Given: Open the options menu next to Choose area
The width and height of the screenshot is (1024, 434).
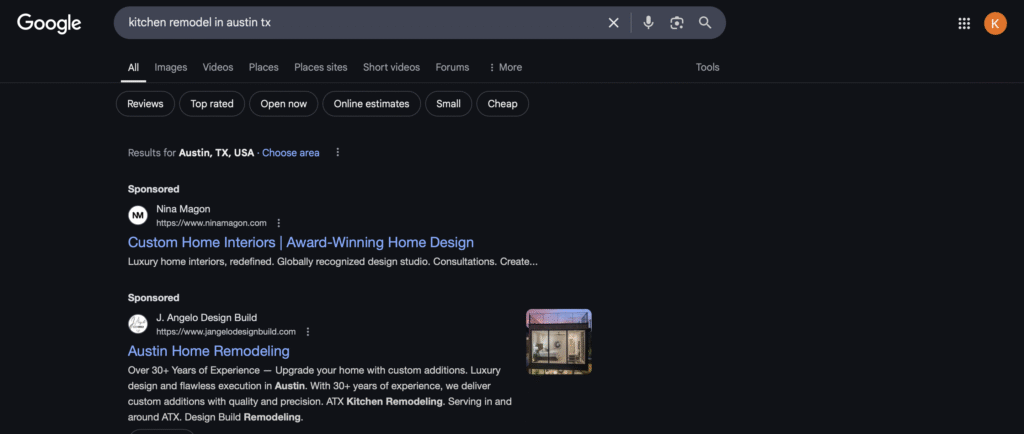Looking at the screenshot, I should pyautogui.click(x=338, y=152).
